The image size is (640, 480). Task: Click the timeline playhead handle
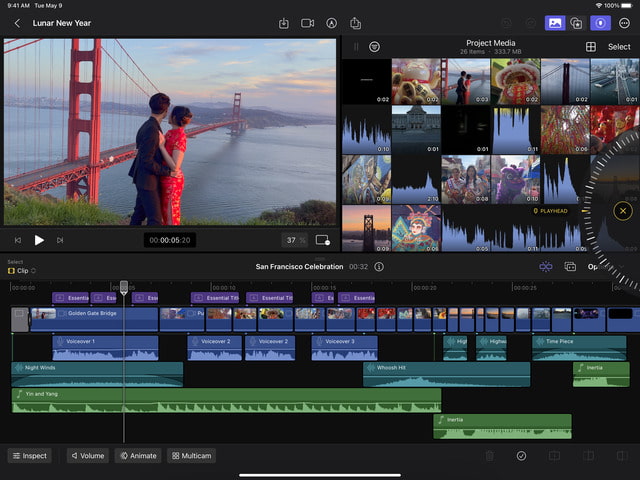[x=124, y=287]
